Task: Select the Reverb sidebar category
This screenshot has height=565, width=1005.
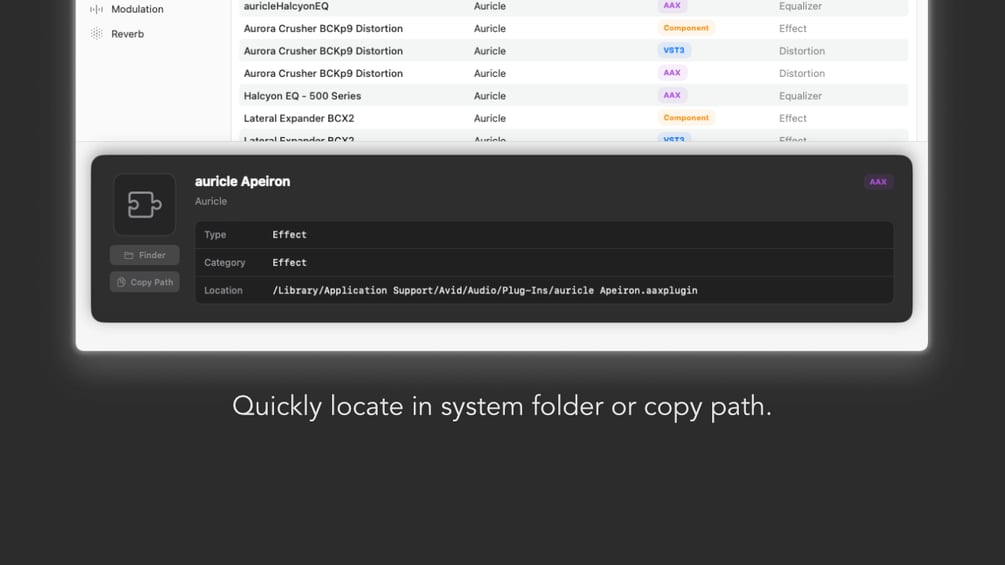Action: (x=127, y=34)
